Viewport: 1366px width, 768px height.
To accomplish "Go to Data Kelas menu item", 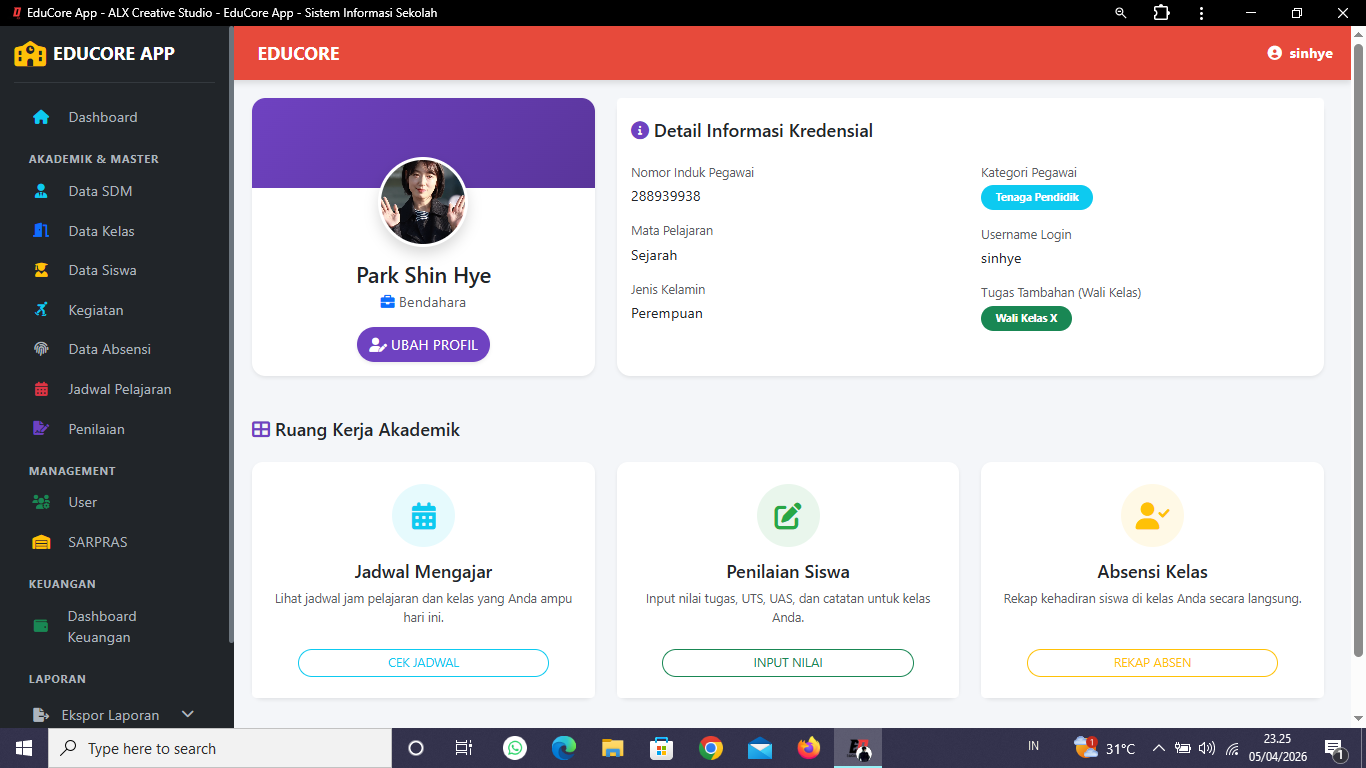I will coord(101,231).
